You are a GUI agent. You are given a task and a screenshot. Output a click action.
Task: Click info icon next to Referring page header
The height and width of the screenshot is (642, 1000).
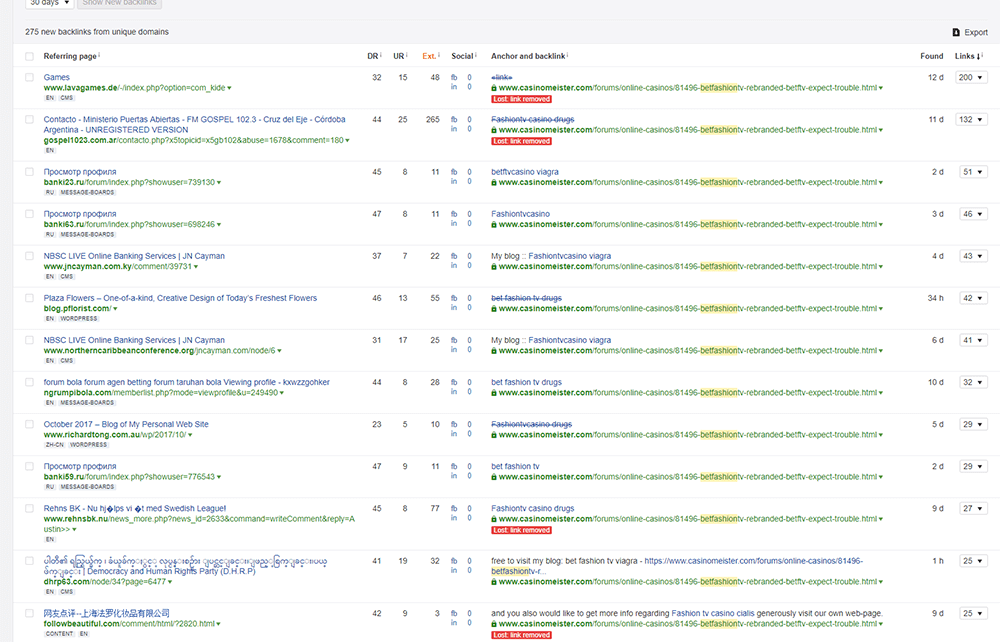tap(100, 56)
